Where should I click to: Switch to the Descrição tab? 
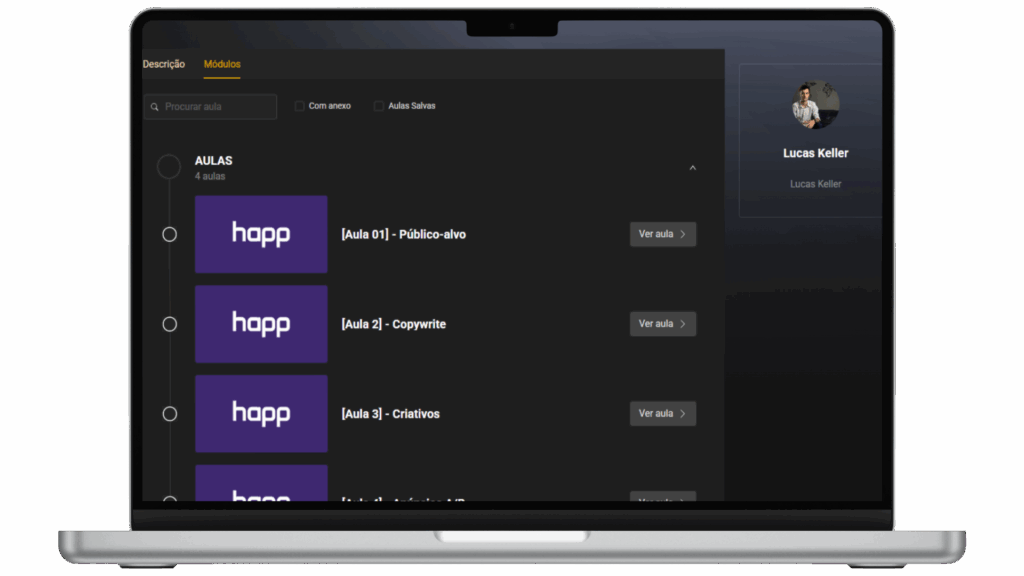tap(164, 64)
